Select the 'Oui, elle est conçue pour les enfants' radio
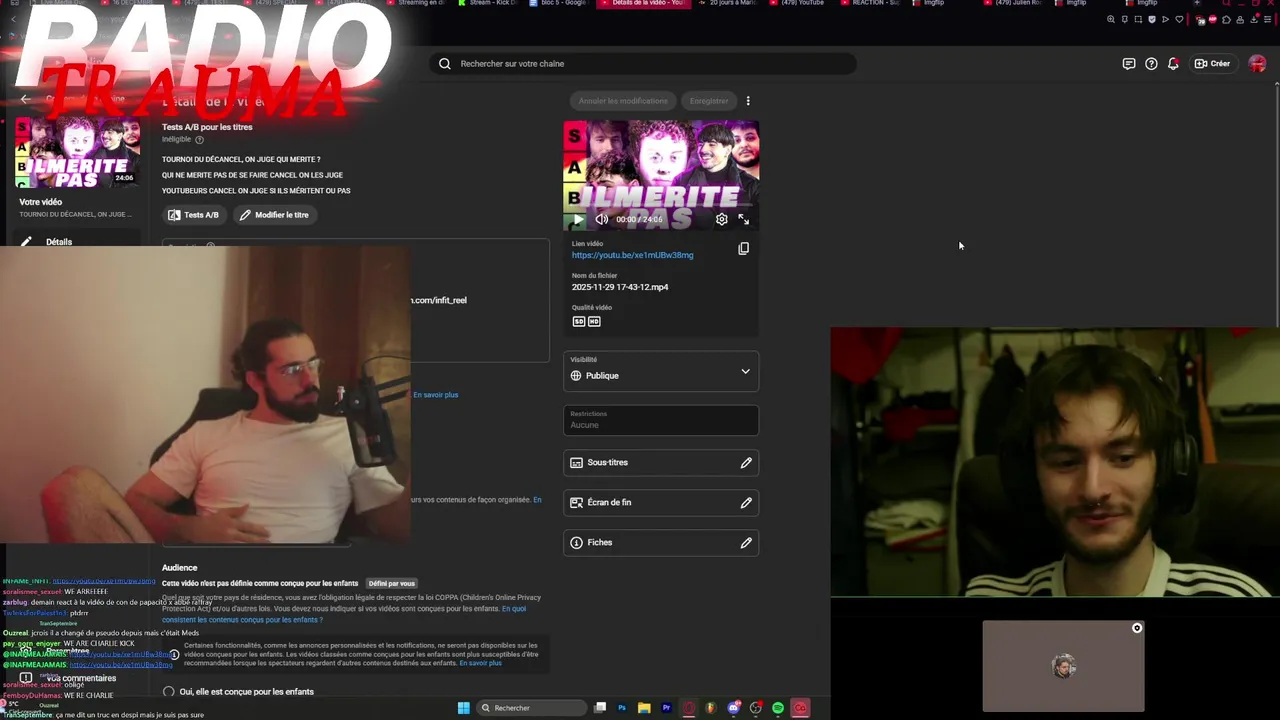The image size is (1280, 720). [169, 692]
